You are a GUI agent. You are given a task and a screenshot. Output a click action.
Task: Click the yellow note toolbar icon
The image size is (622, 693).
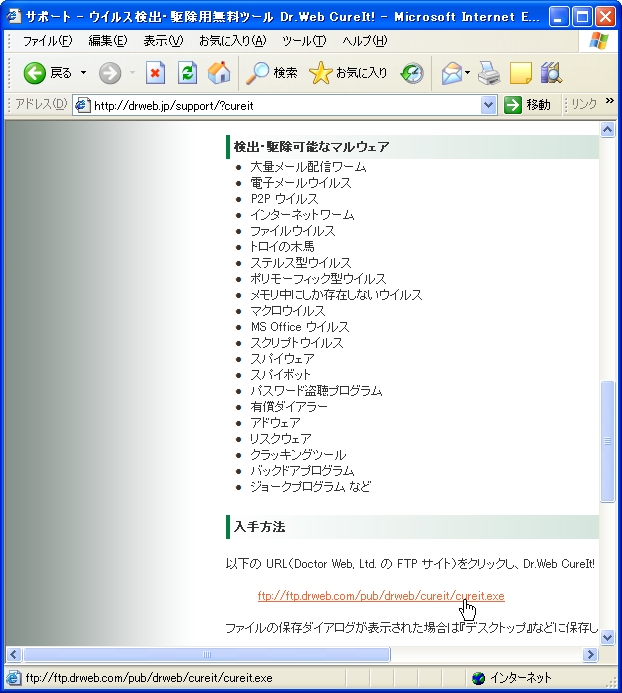point(521,73)
